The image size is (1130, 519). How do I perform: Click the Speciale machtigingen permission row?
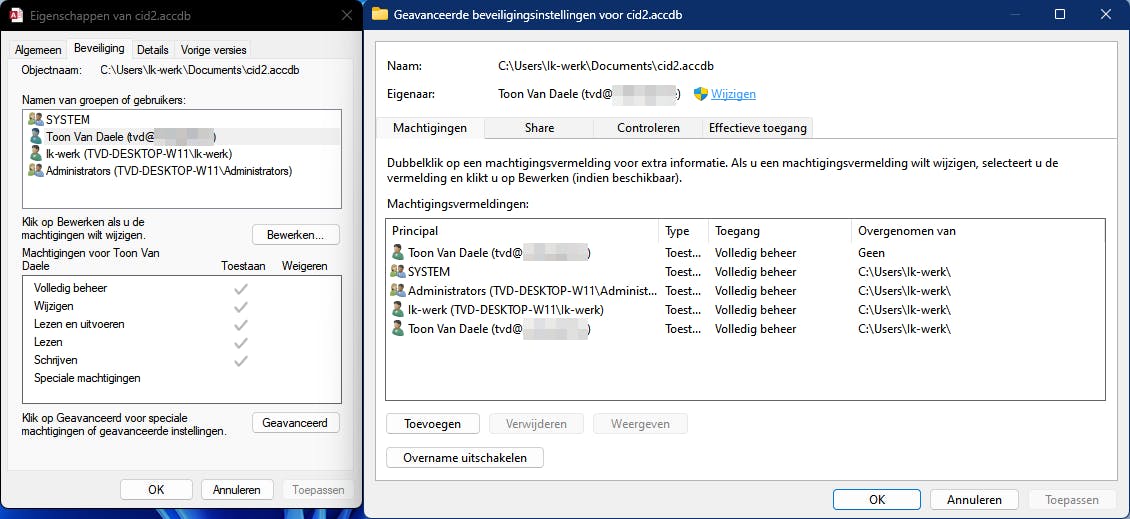[182, 378]
